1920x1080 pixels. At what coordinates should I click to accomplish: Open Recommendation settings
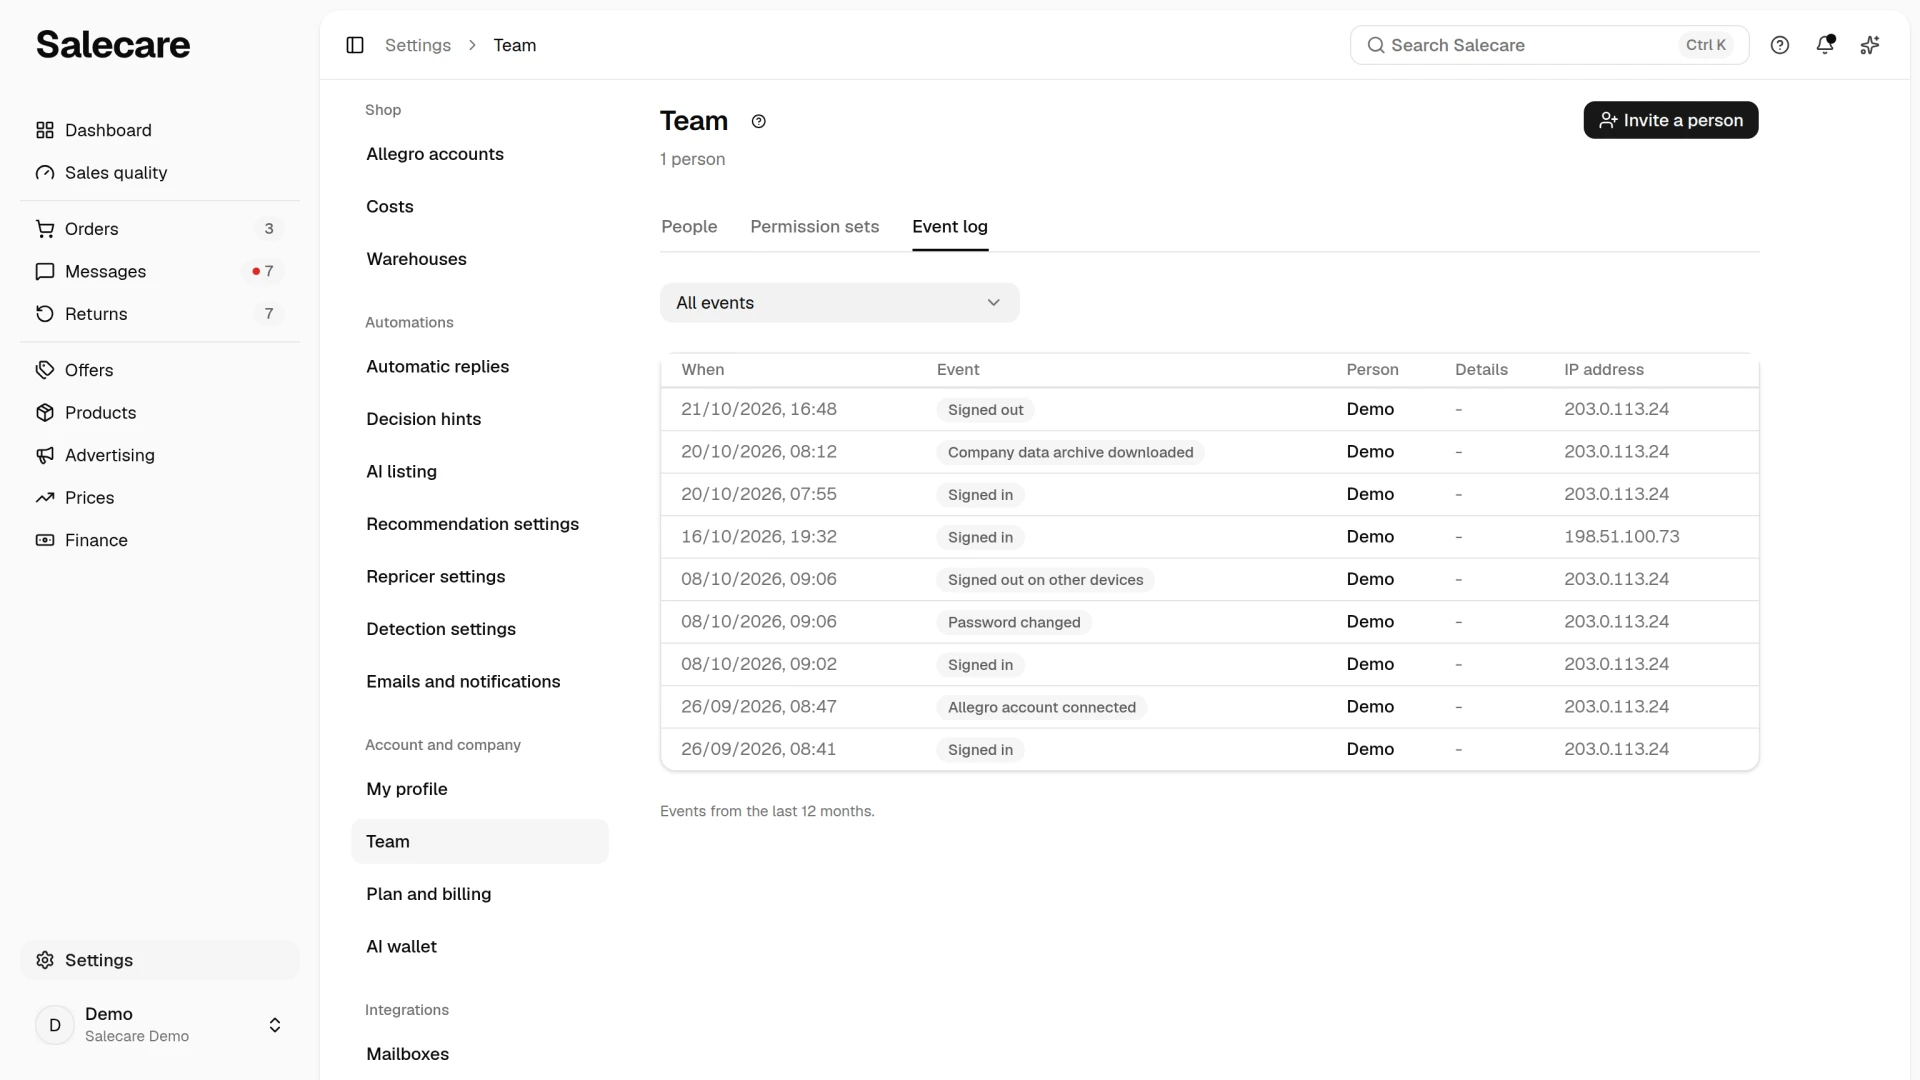480,524
